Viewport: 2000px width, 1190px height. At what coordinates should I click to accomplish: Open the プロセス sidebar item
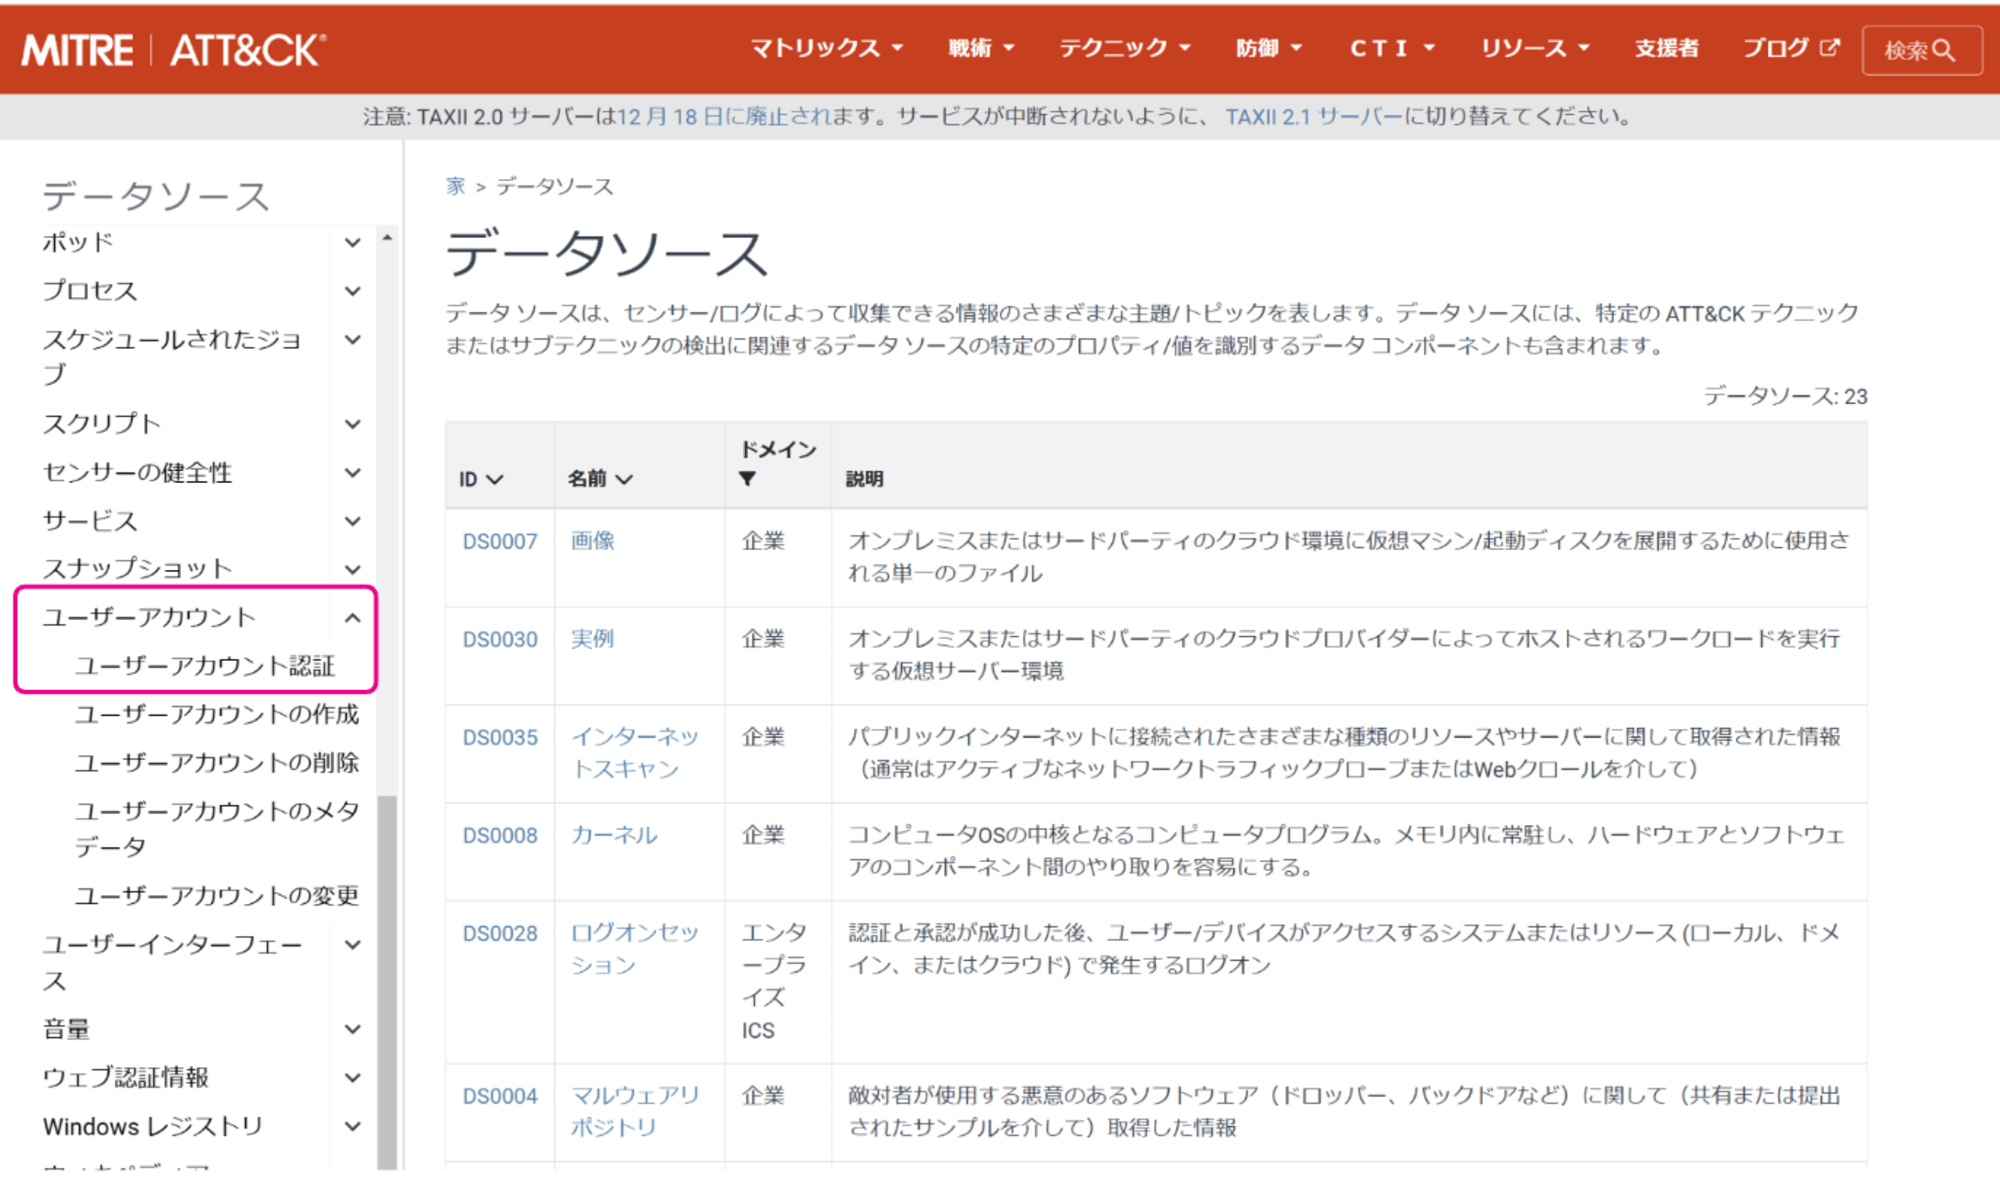click(90, 291)
